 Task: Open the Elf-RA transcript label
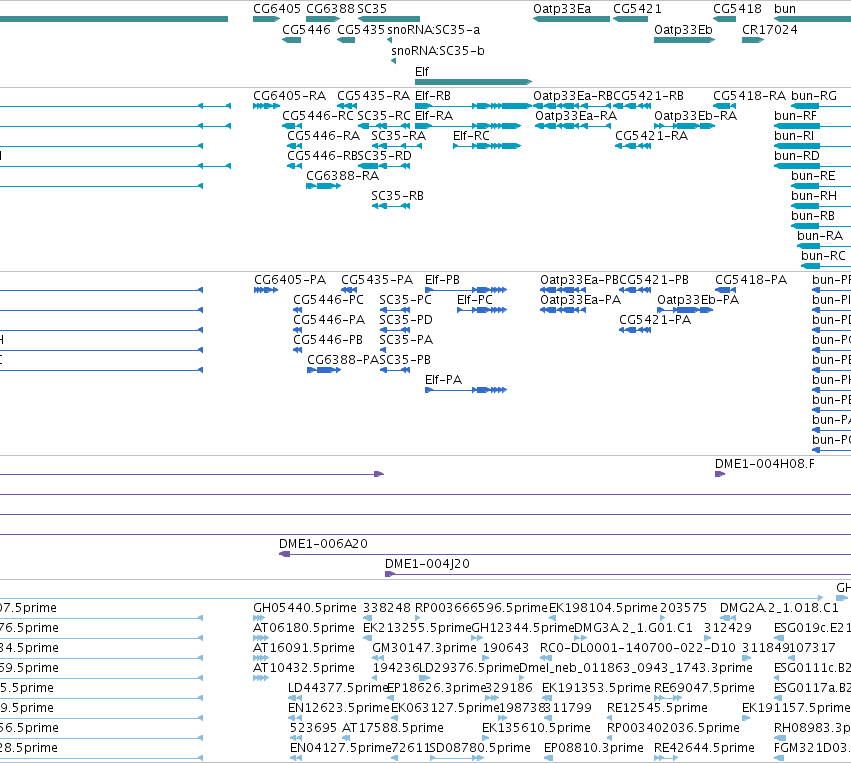click(x=434, y=116)
